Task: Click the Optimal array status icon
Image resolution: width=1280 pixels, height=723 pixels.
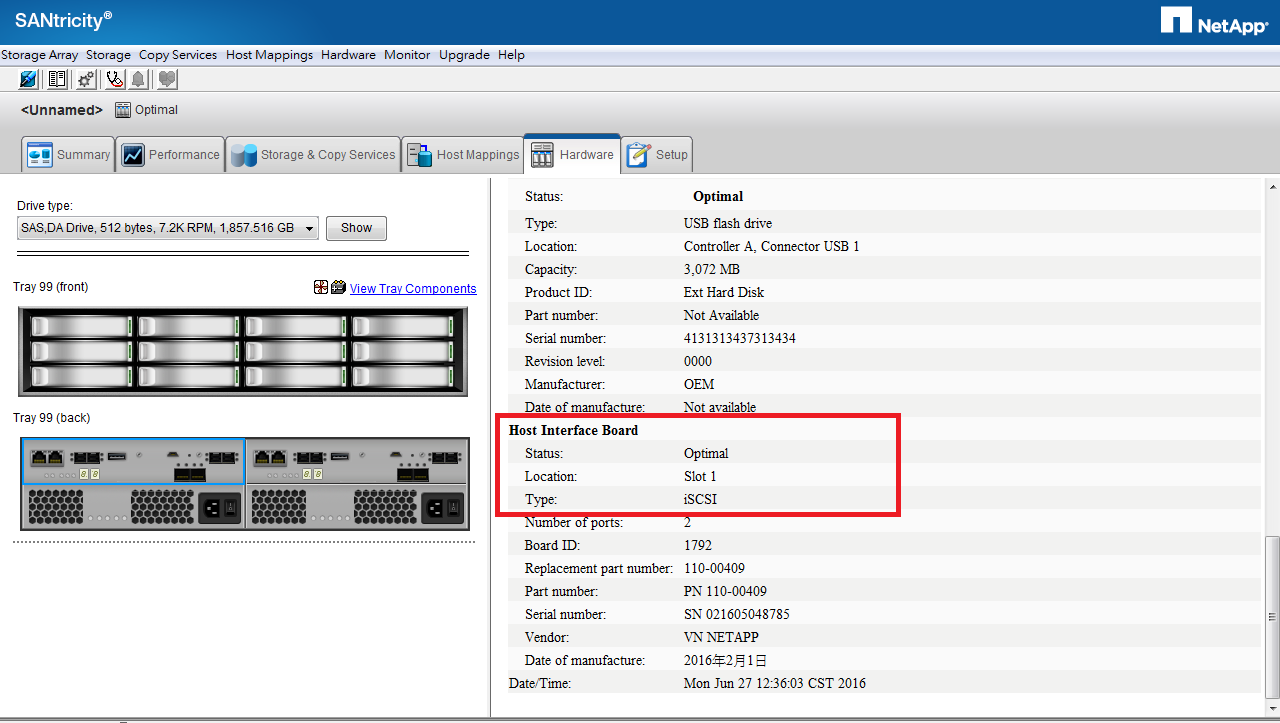Action: click(123, 110)
